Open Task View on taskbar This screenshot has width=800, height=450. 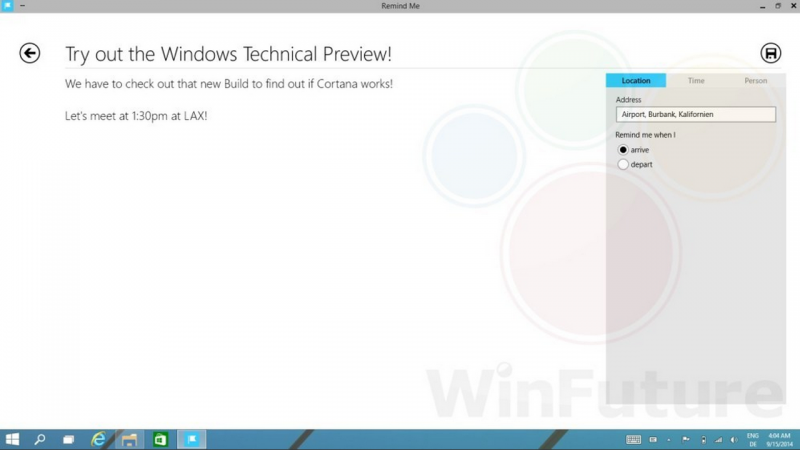[69, 439]
